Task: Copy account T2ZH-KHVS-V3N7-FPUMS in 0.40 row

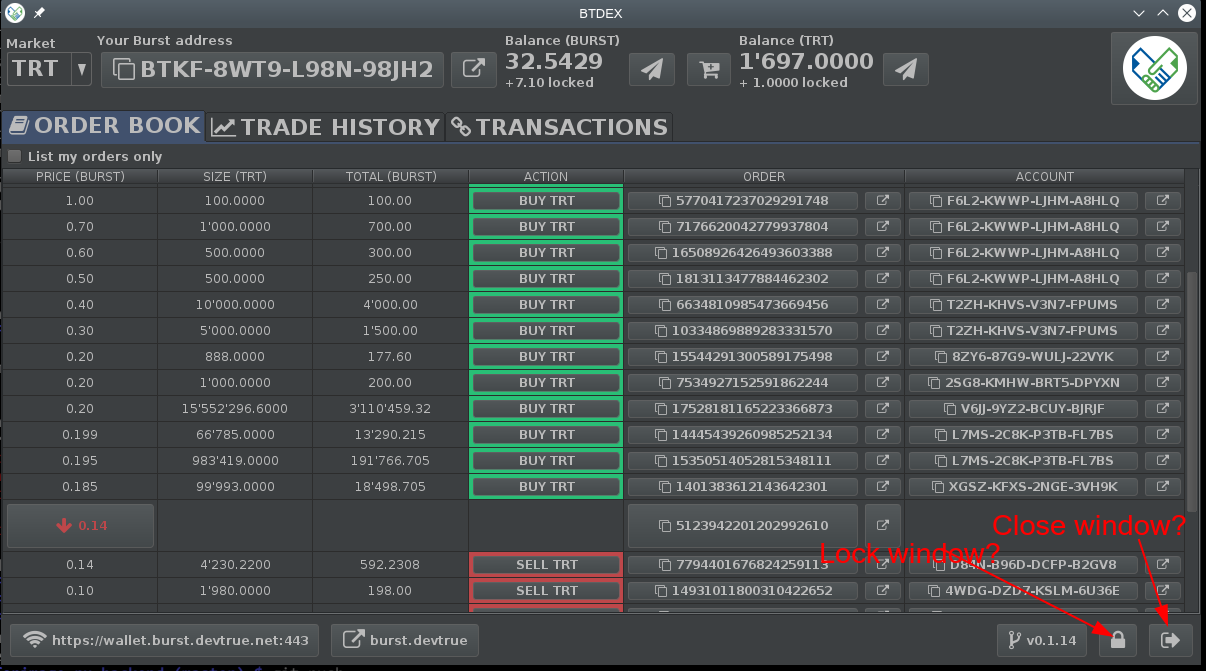Action: coord(1023,304)
